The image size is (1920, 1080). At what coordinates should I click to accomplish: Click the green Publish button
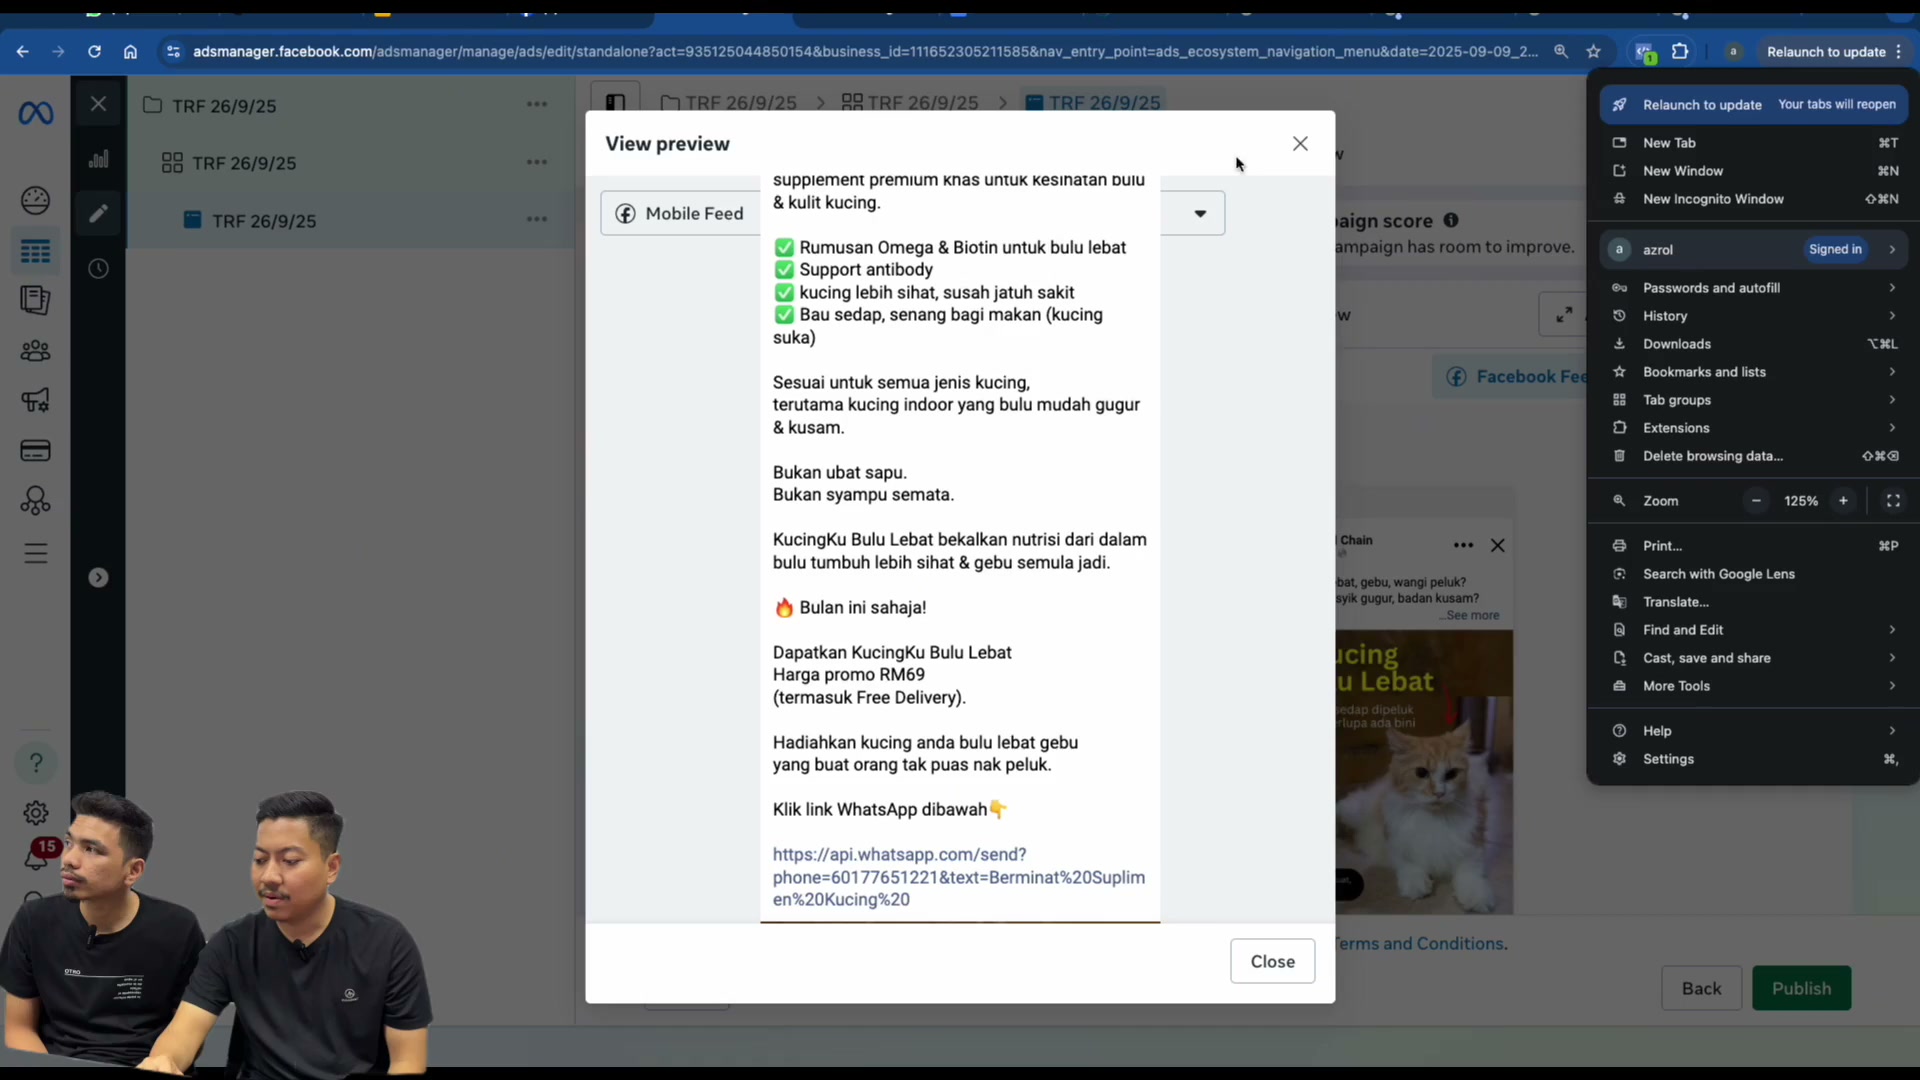coord(1801,988)
